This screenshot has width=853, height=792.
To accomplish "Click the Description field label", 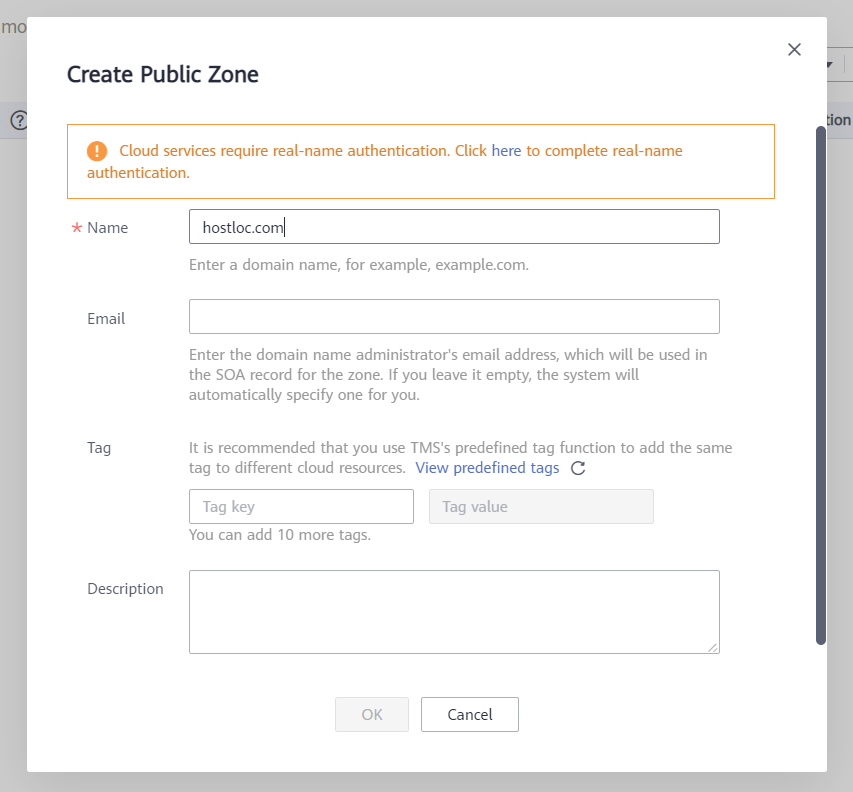I will pos(125,589).
